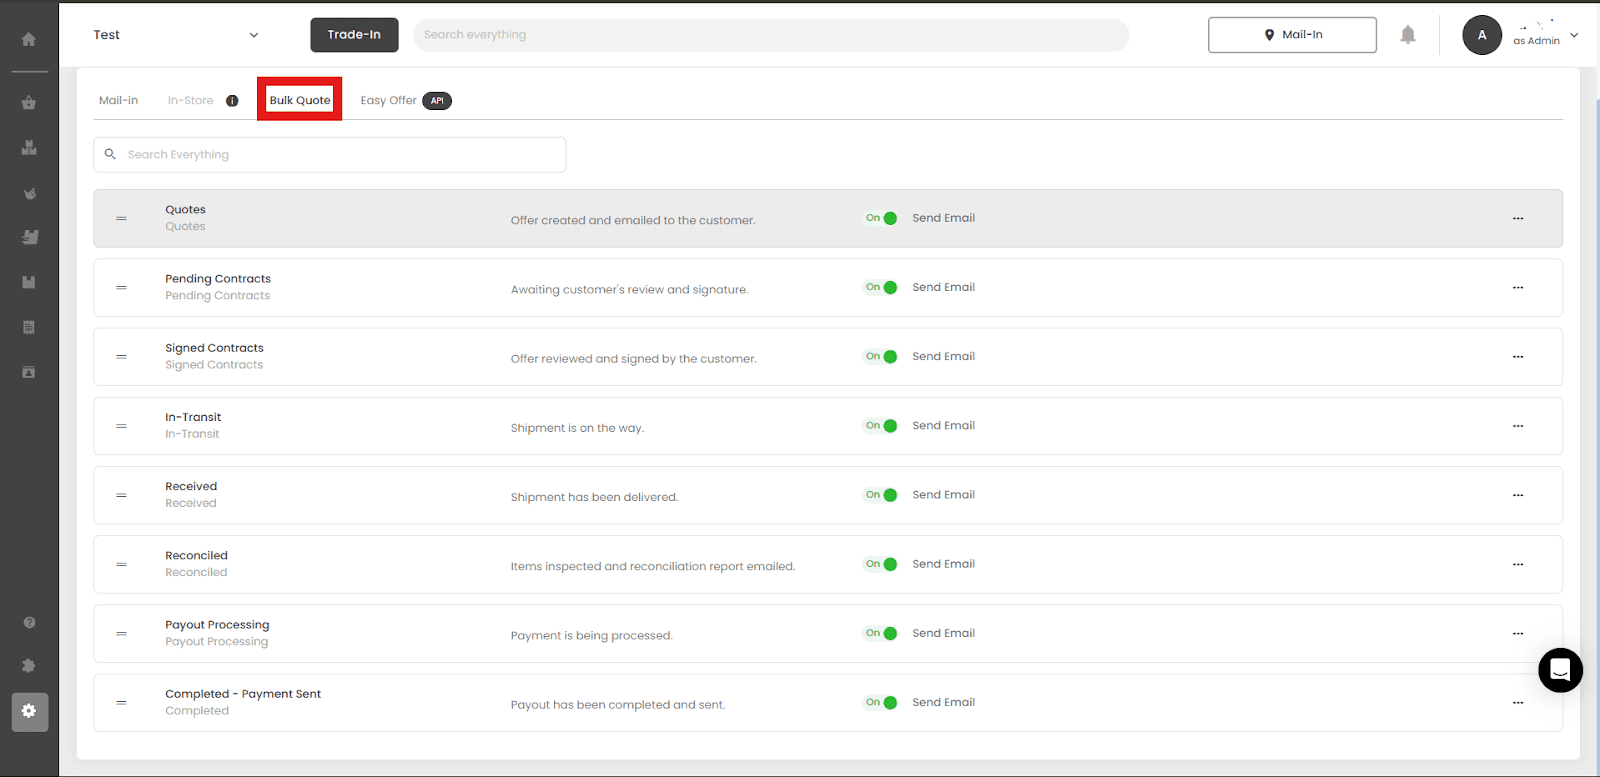The height and width of the screenshot is (777, 1600).
Task: Click the Received status title
Action: click(191, 487)
